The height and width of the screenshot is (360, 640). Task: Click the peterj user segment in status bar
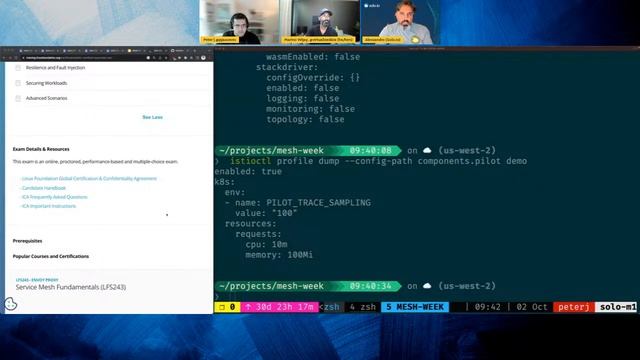point(573,307)
